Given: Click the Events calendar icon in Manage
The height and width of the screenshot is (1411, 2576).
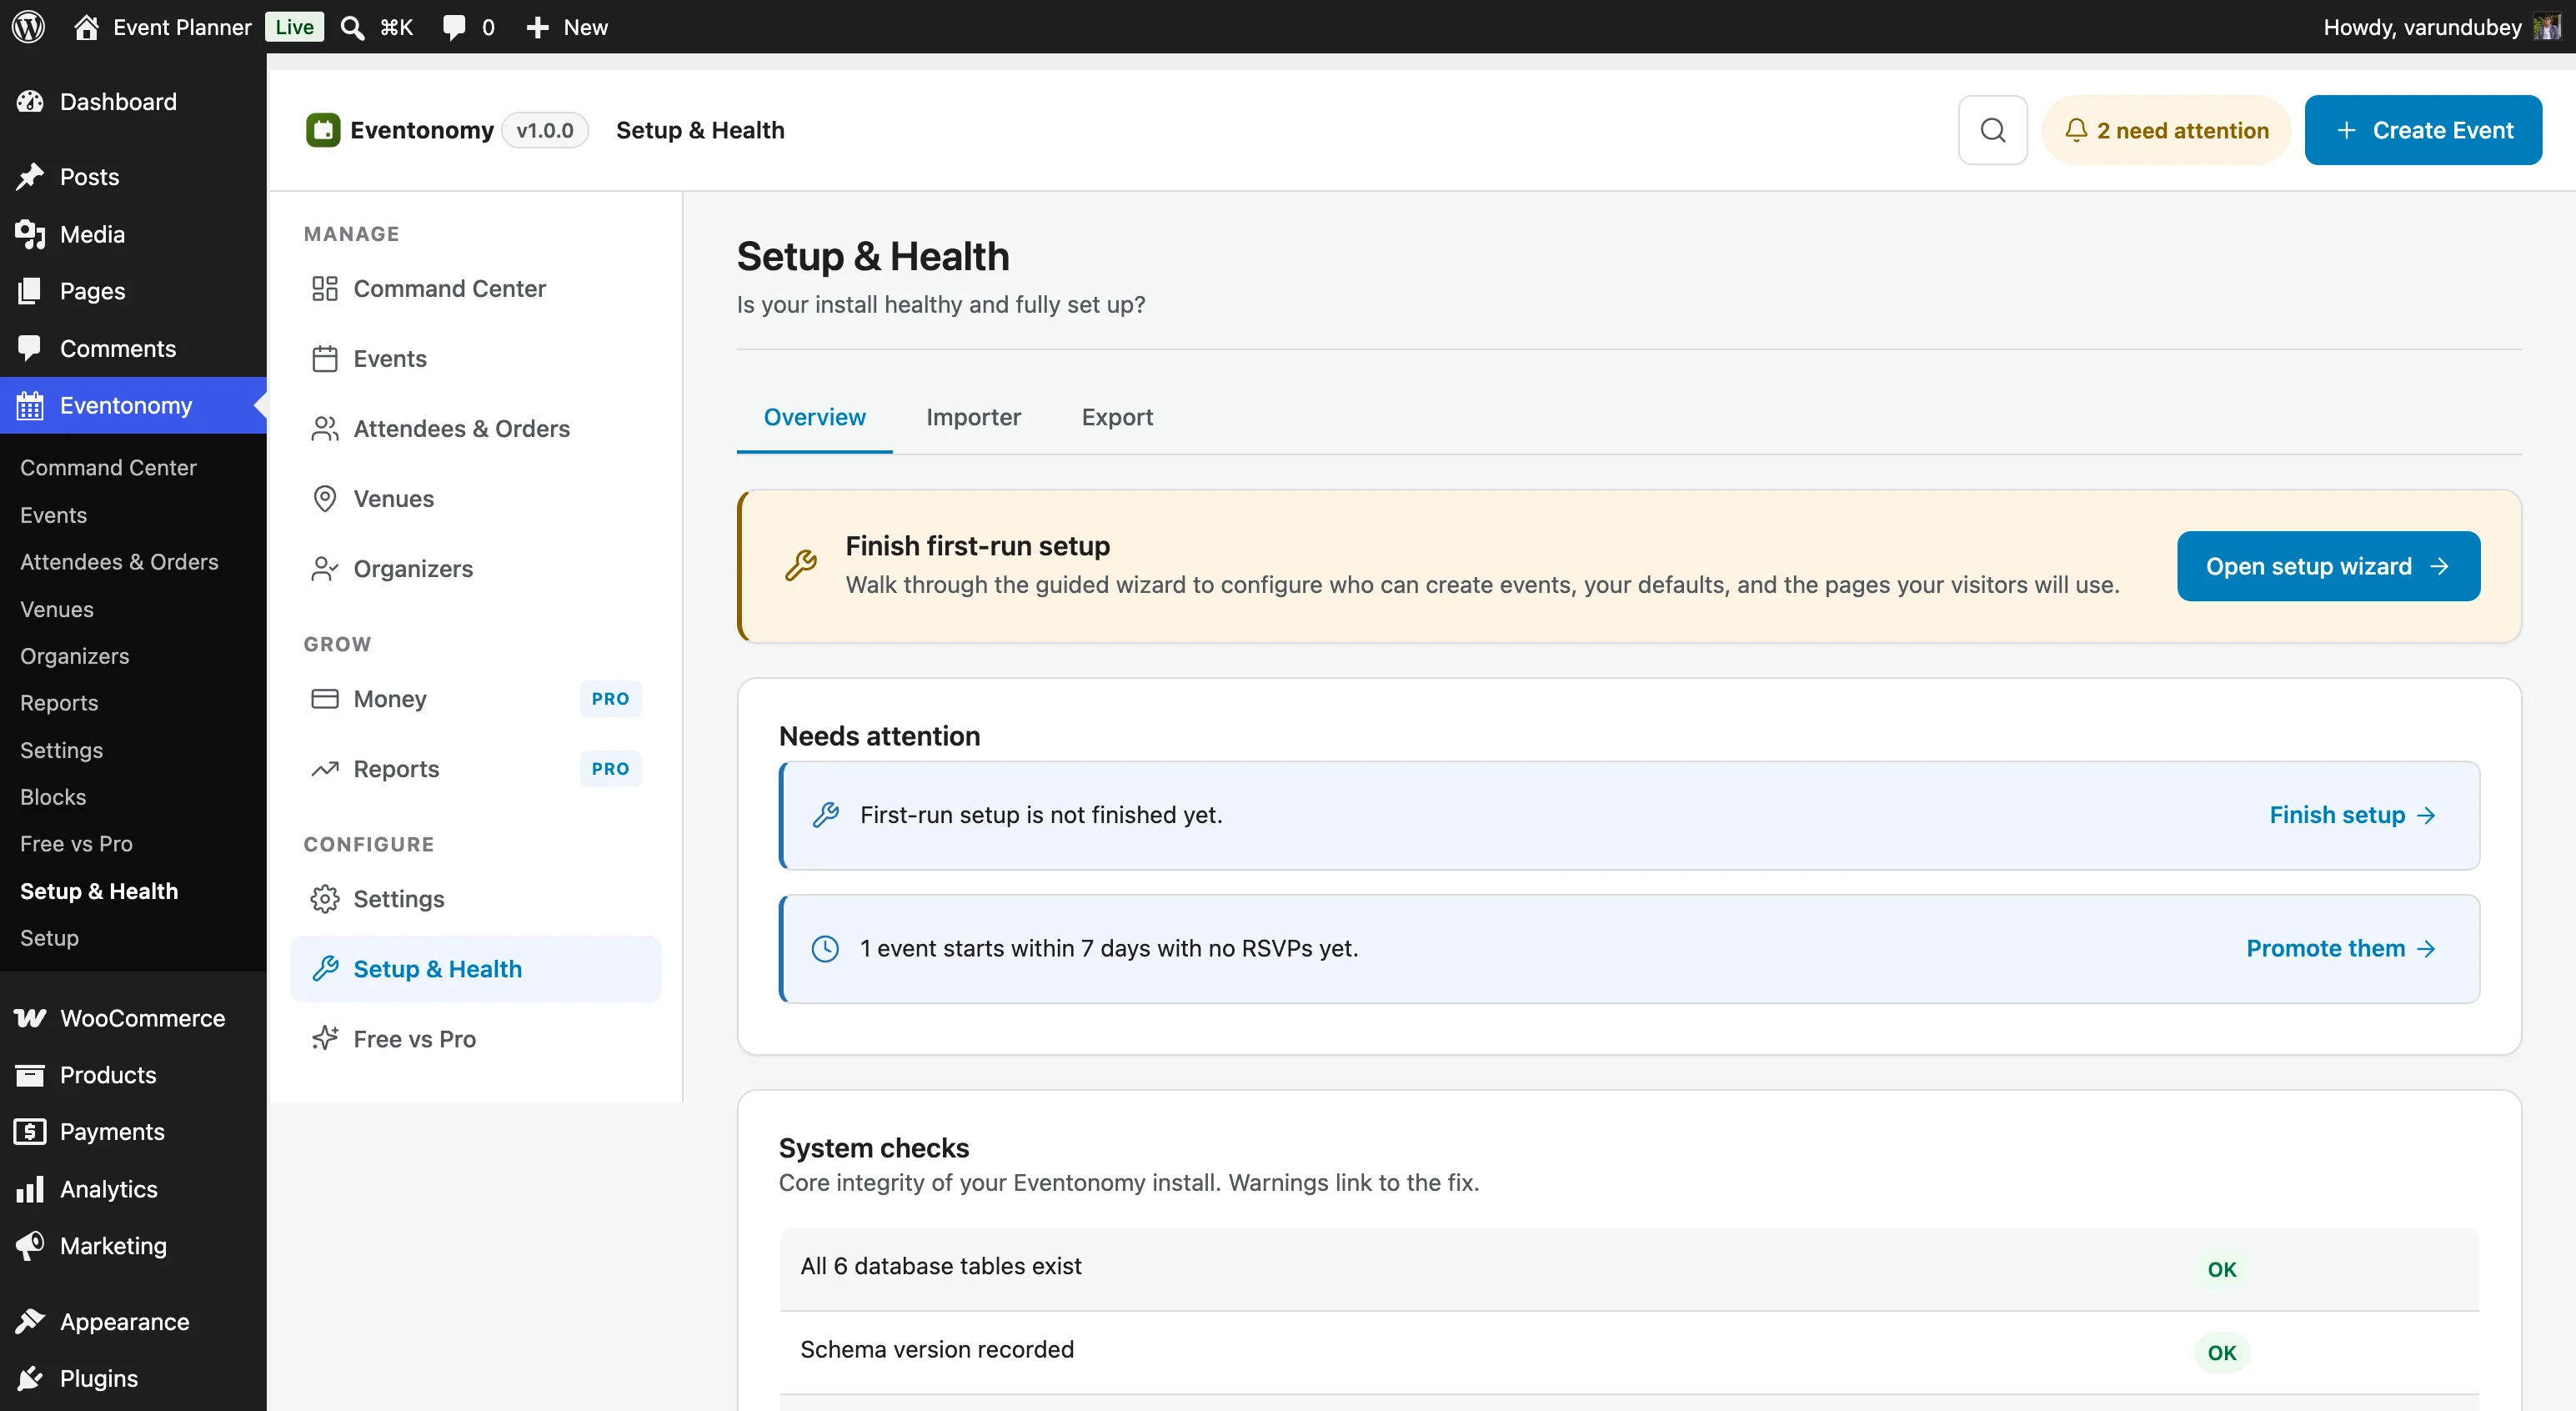Looking at the screenshot, I should pyautogui.click(x=324, y=359).
